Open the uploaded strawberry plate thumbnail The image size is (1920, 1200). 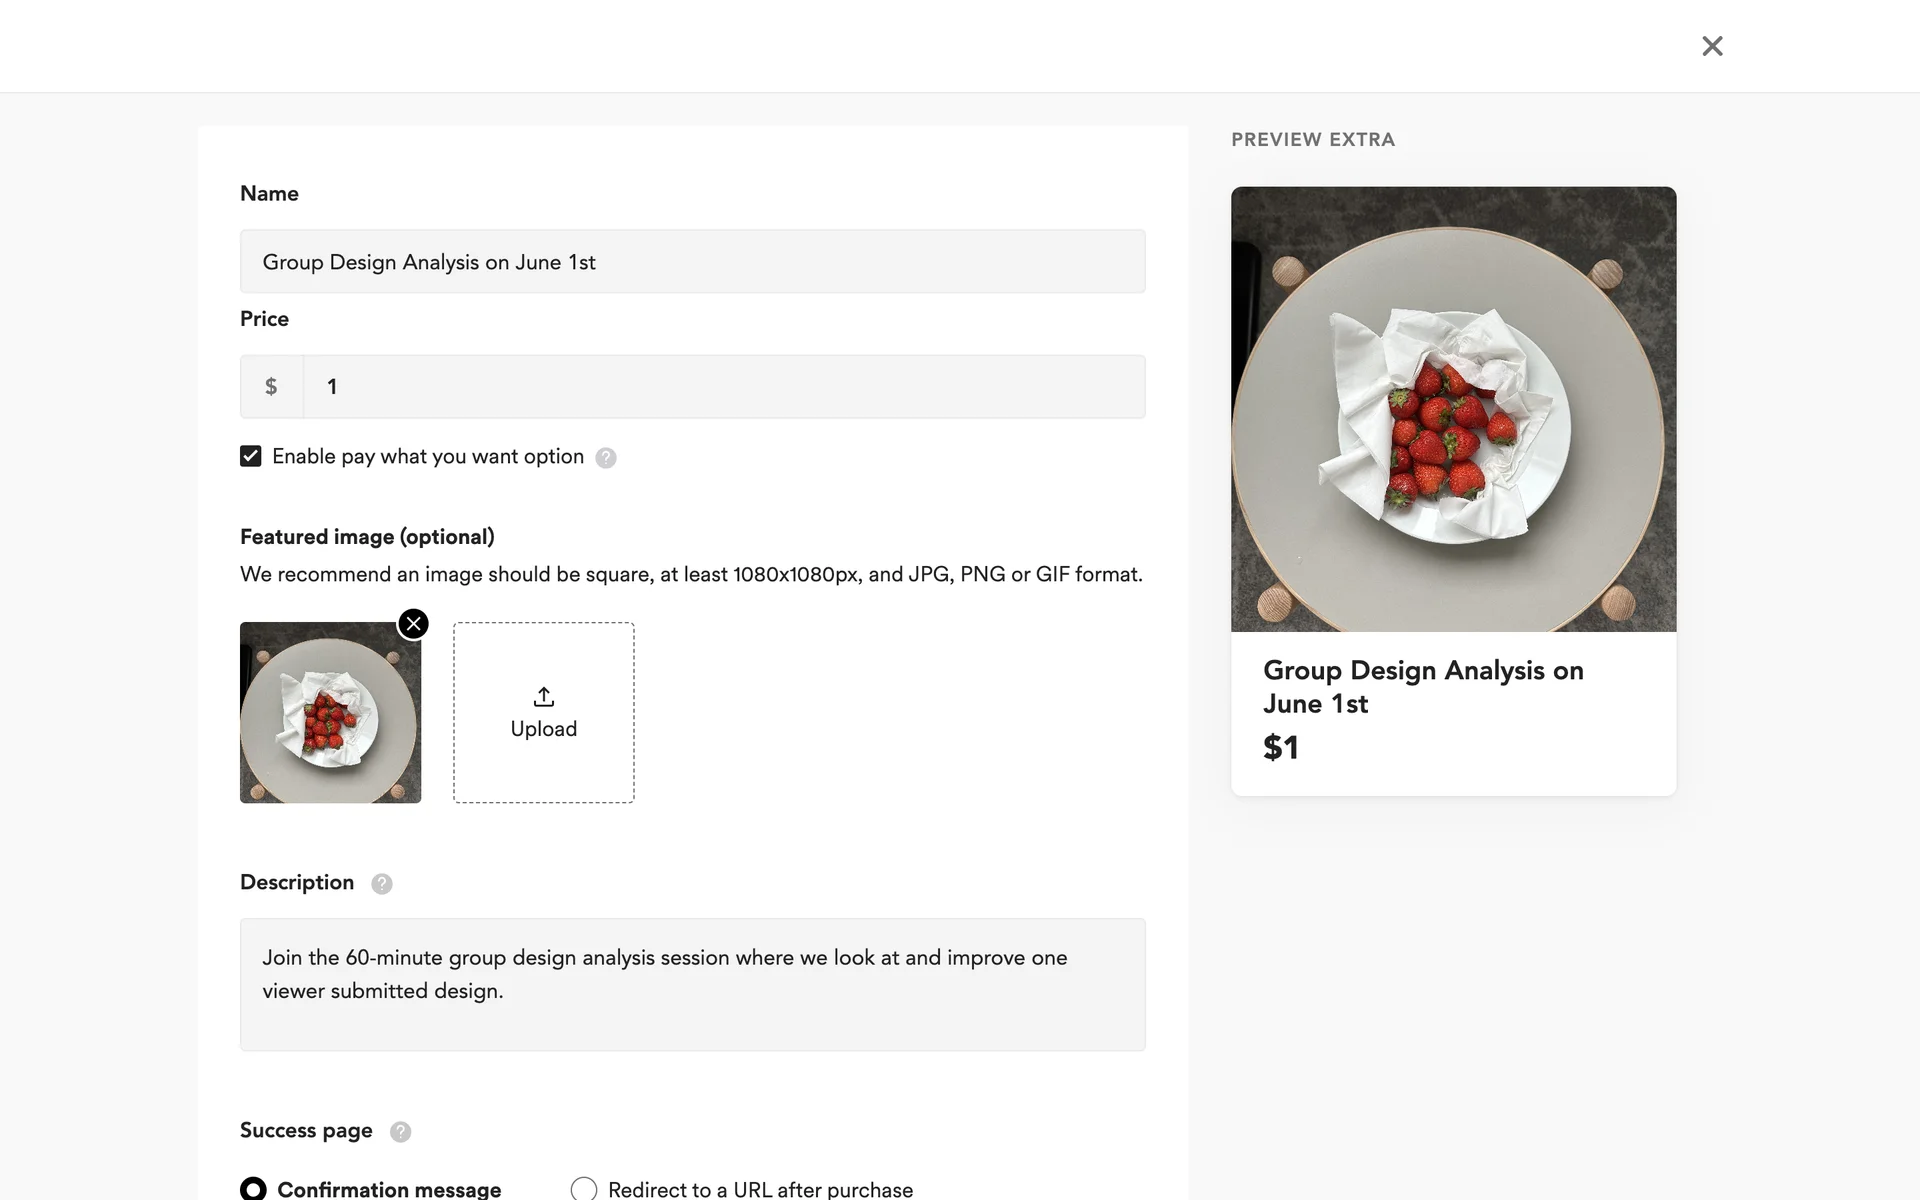[330, 713]
